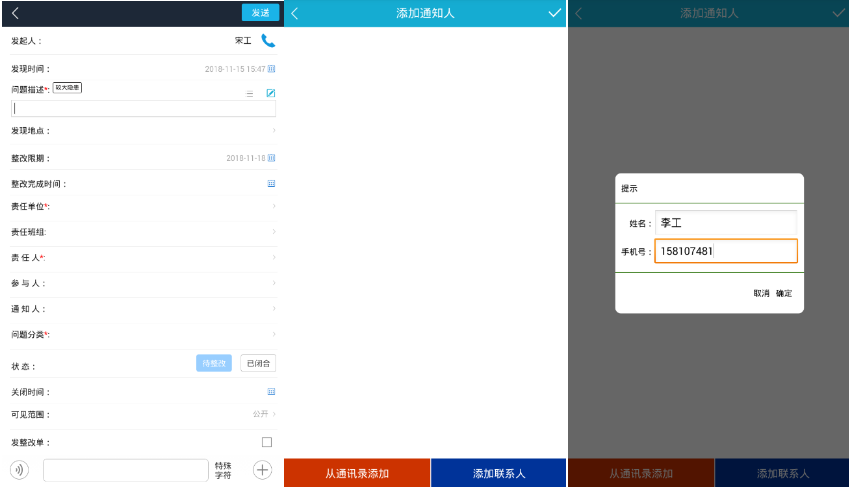Go back from middle 添加通知人 screen
Screen dimensions: 849x487
point(295,14)
